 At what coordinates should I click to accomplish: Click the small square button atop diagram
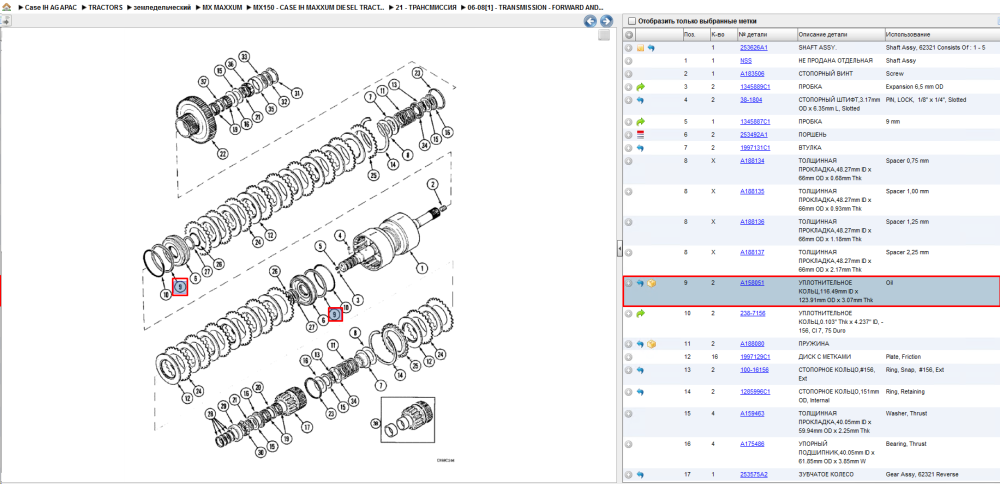click(604, 36)
